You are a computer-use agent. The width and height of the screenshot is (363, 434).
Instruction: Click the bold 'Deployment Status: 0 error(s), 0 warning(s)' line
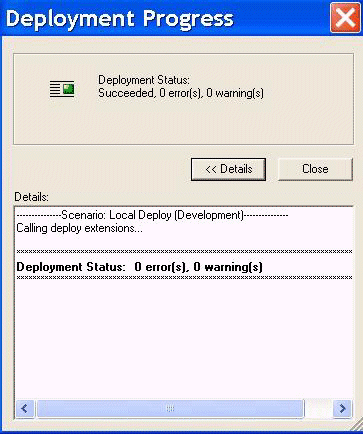pos(139,267)
